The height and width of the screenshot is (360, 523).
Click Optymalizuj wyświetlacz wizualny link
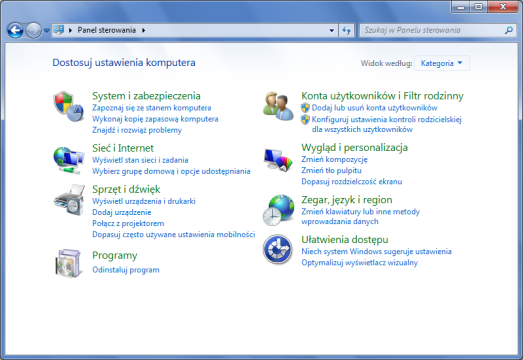[x=359, y=263]
